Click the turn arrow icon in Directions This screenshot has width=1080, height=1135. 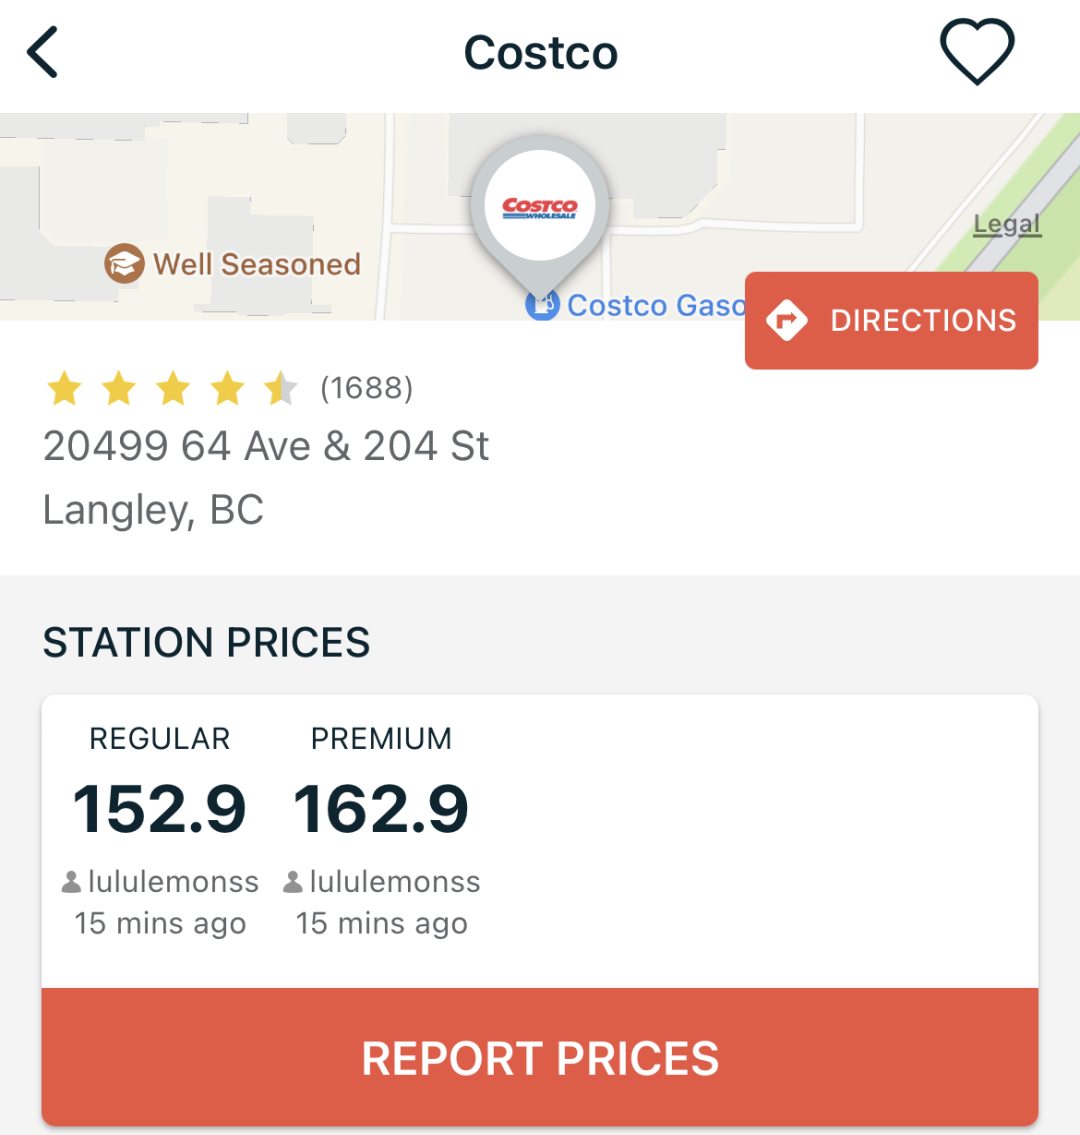coord(787,320)
